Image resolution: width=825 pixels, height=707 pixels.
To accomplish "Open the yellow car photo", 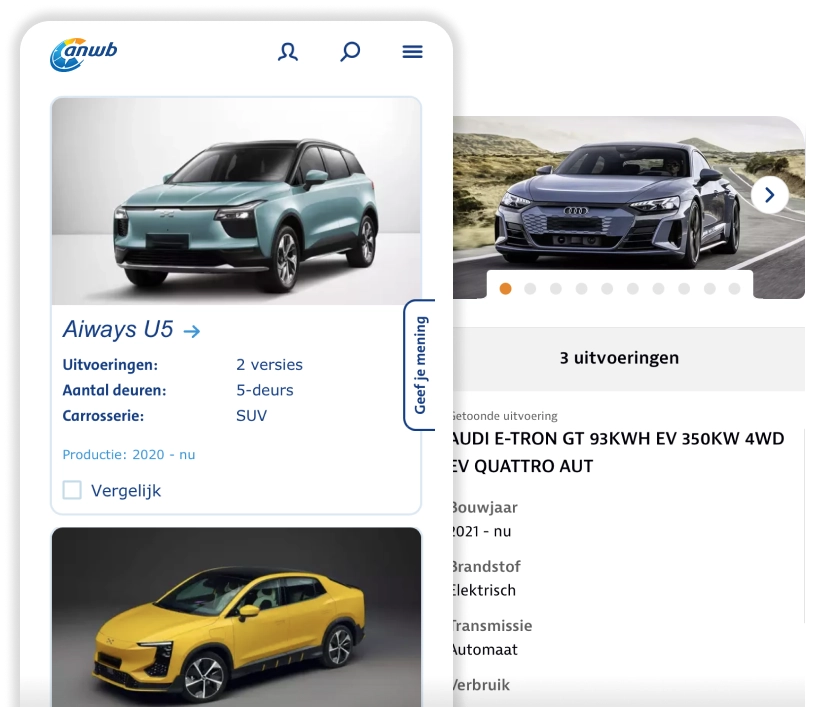I will pos(236,617).
